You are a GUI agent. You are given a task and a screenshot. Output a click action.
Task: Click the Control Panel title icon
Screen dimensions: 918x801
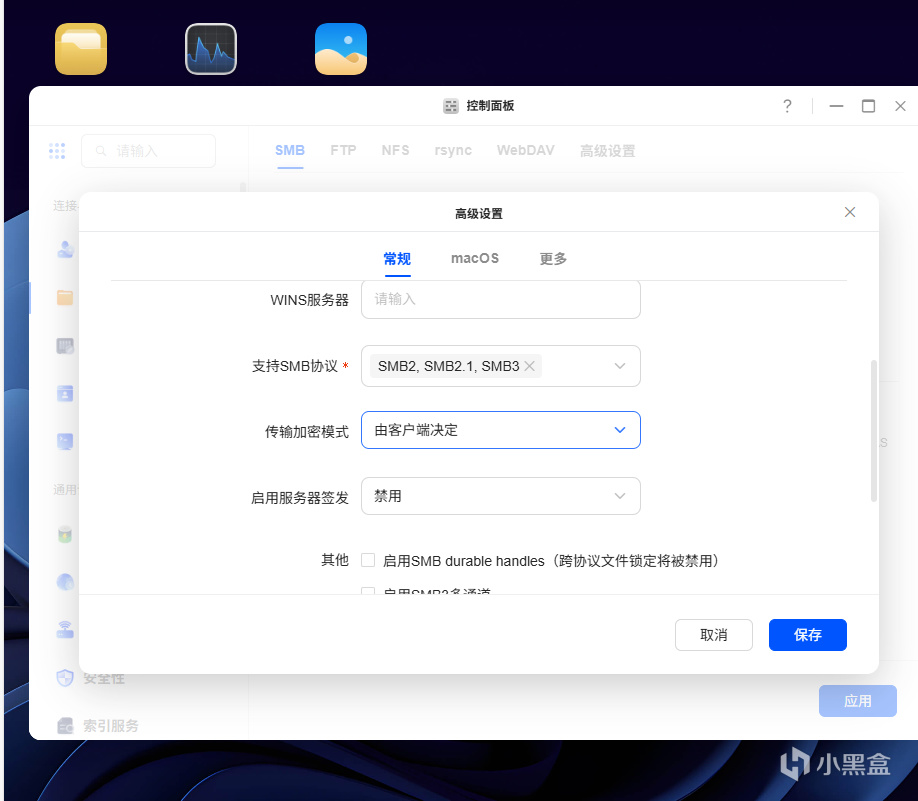451,106
